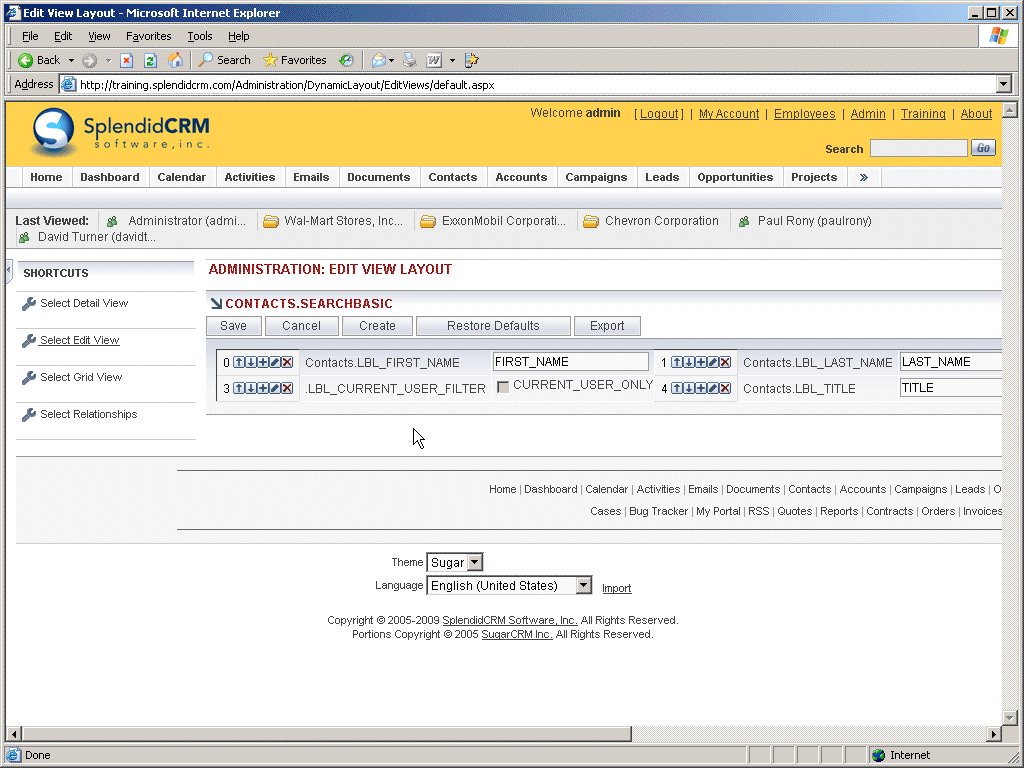Open the Contacts tab

[x=452, y=177]
